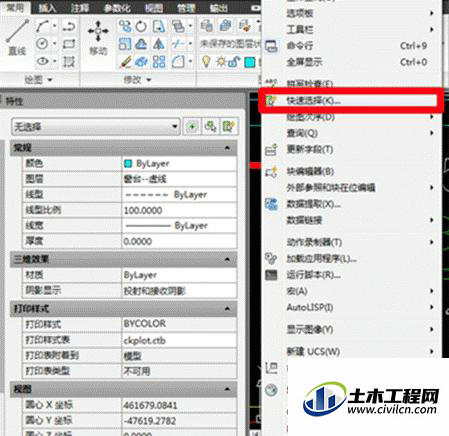Open Trim tool dropdown arrow

pos(190,44)
